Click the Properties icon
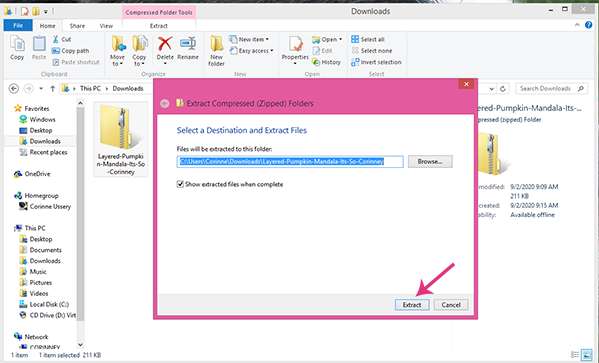The height and width of the screenshot is (363, 599). [x=295, y=44]
